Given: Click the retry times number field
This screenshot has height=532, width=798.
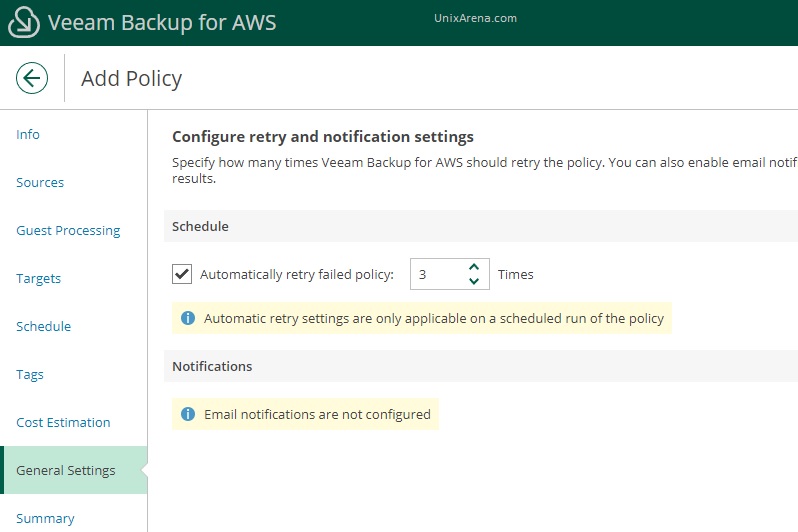Looking at the screenshot, I should 449,274.
